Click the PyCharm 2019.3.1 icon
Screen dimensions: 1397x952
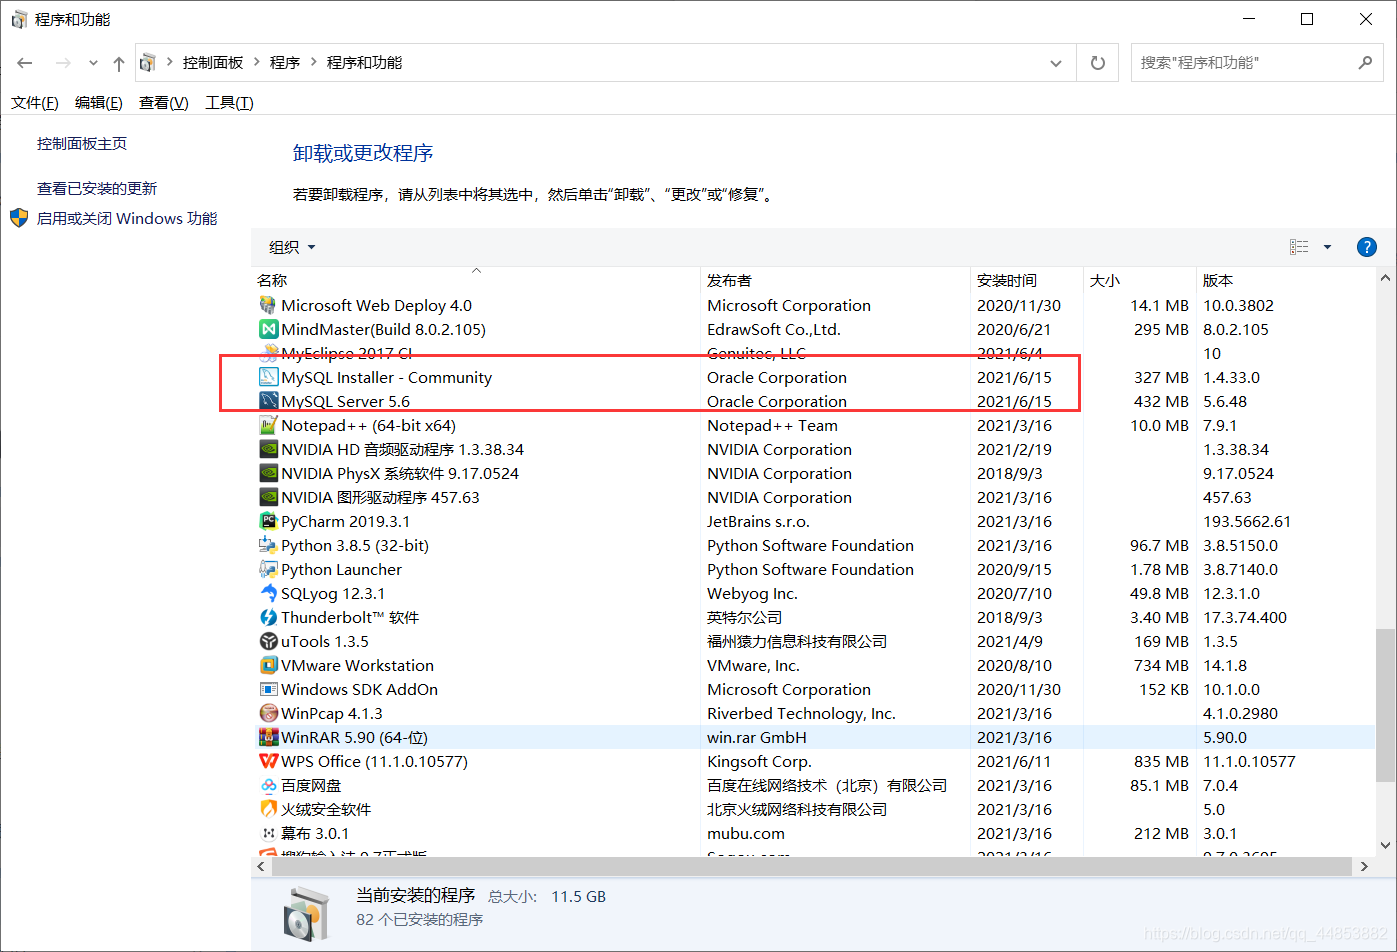(268, 521)
